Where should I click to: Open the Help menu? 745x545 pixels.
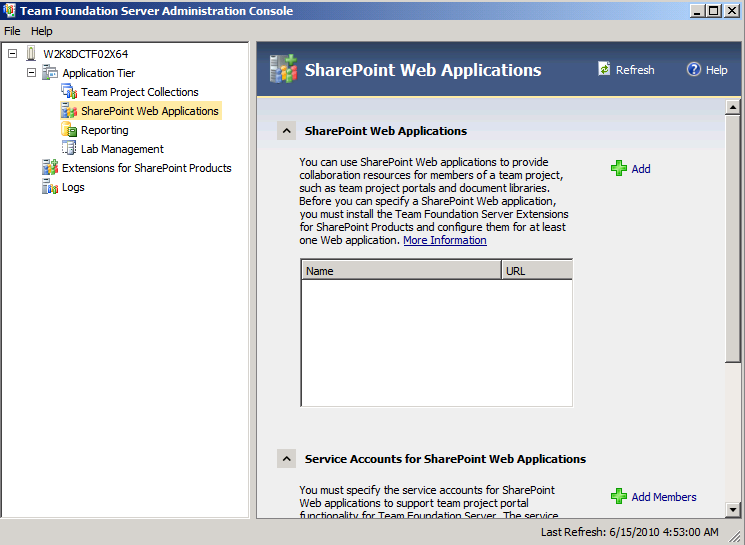point(42,31)
